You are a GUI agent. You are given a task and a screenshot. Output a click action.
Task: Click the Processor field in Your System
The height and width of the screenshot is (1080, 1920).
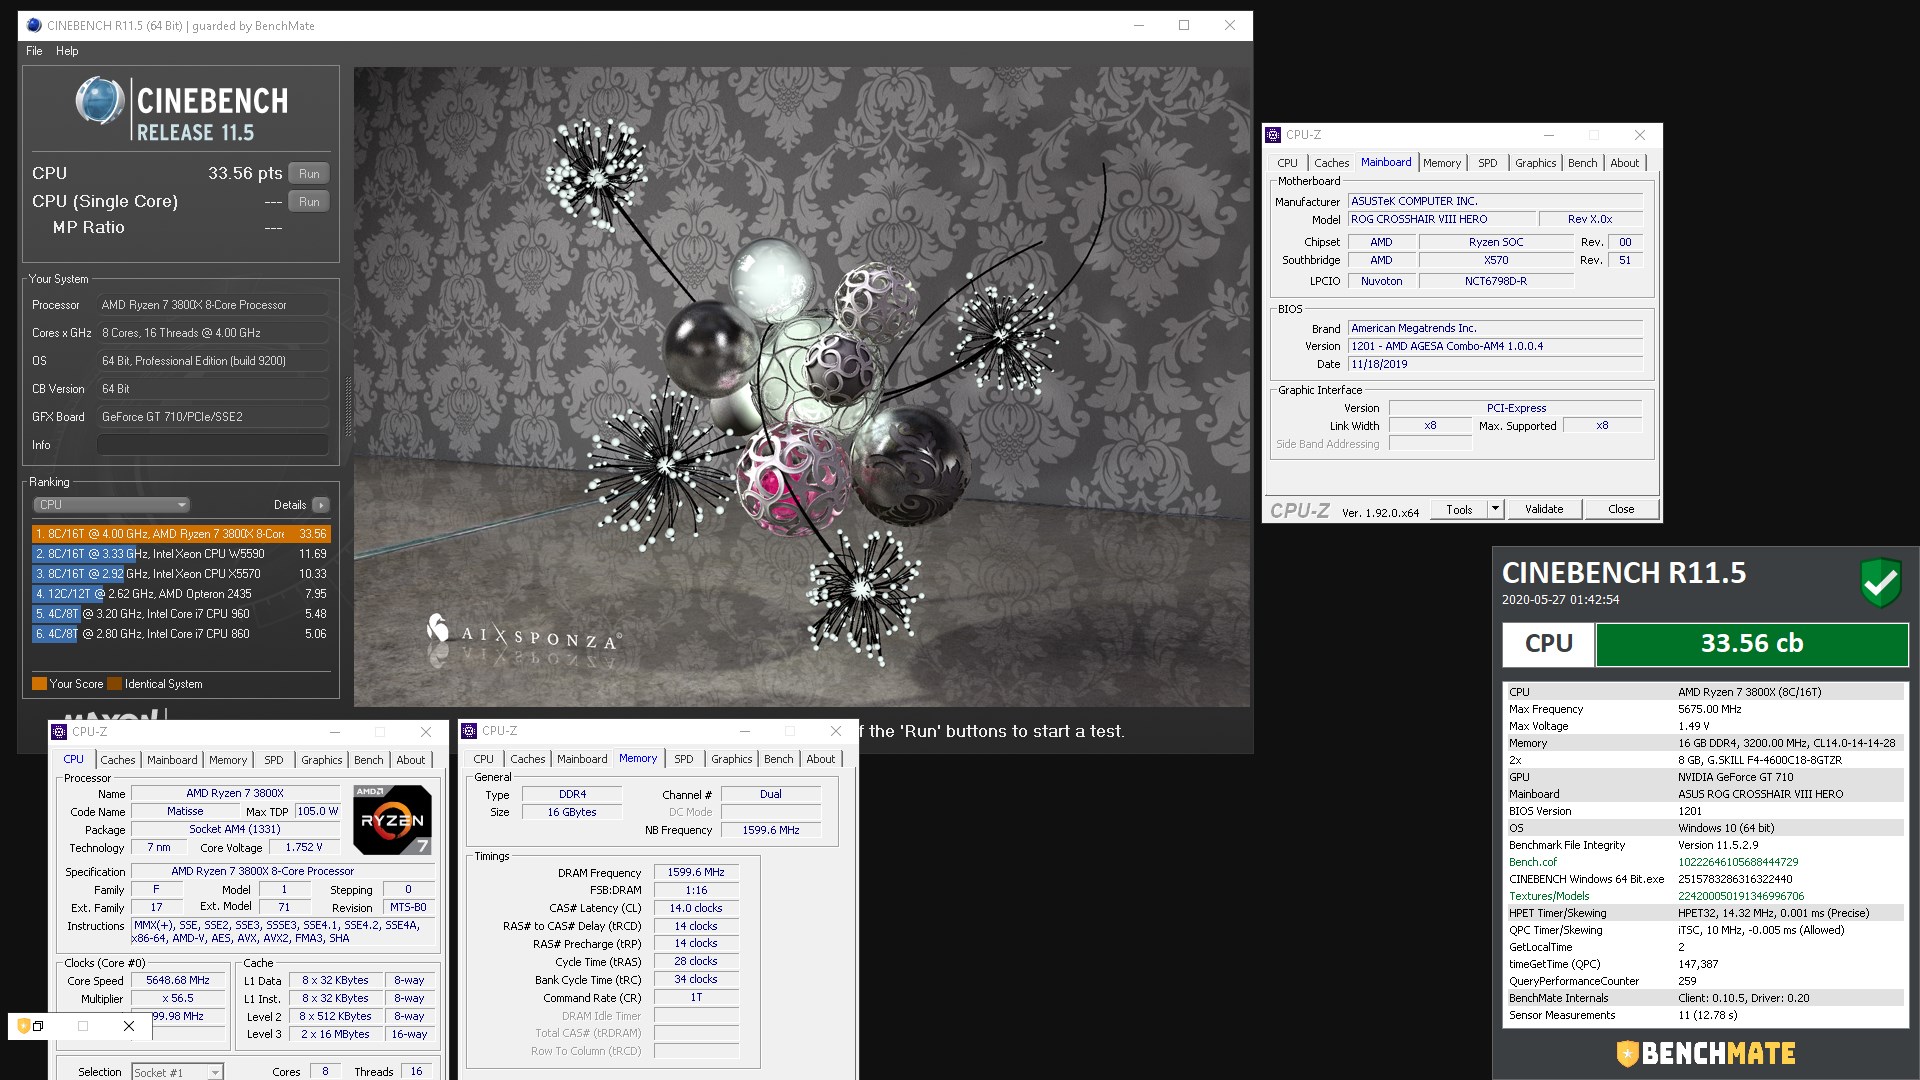coord(213,305)
